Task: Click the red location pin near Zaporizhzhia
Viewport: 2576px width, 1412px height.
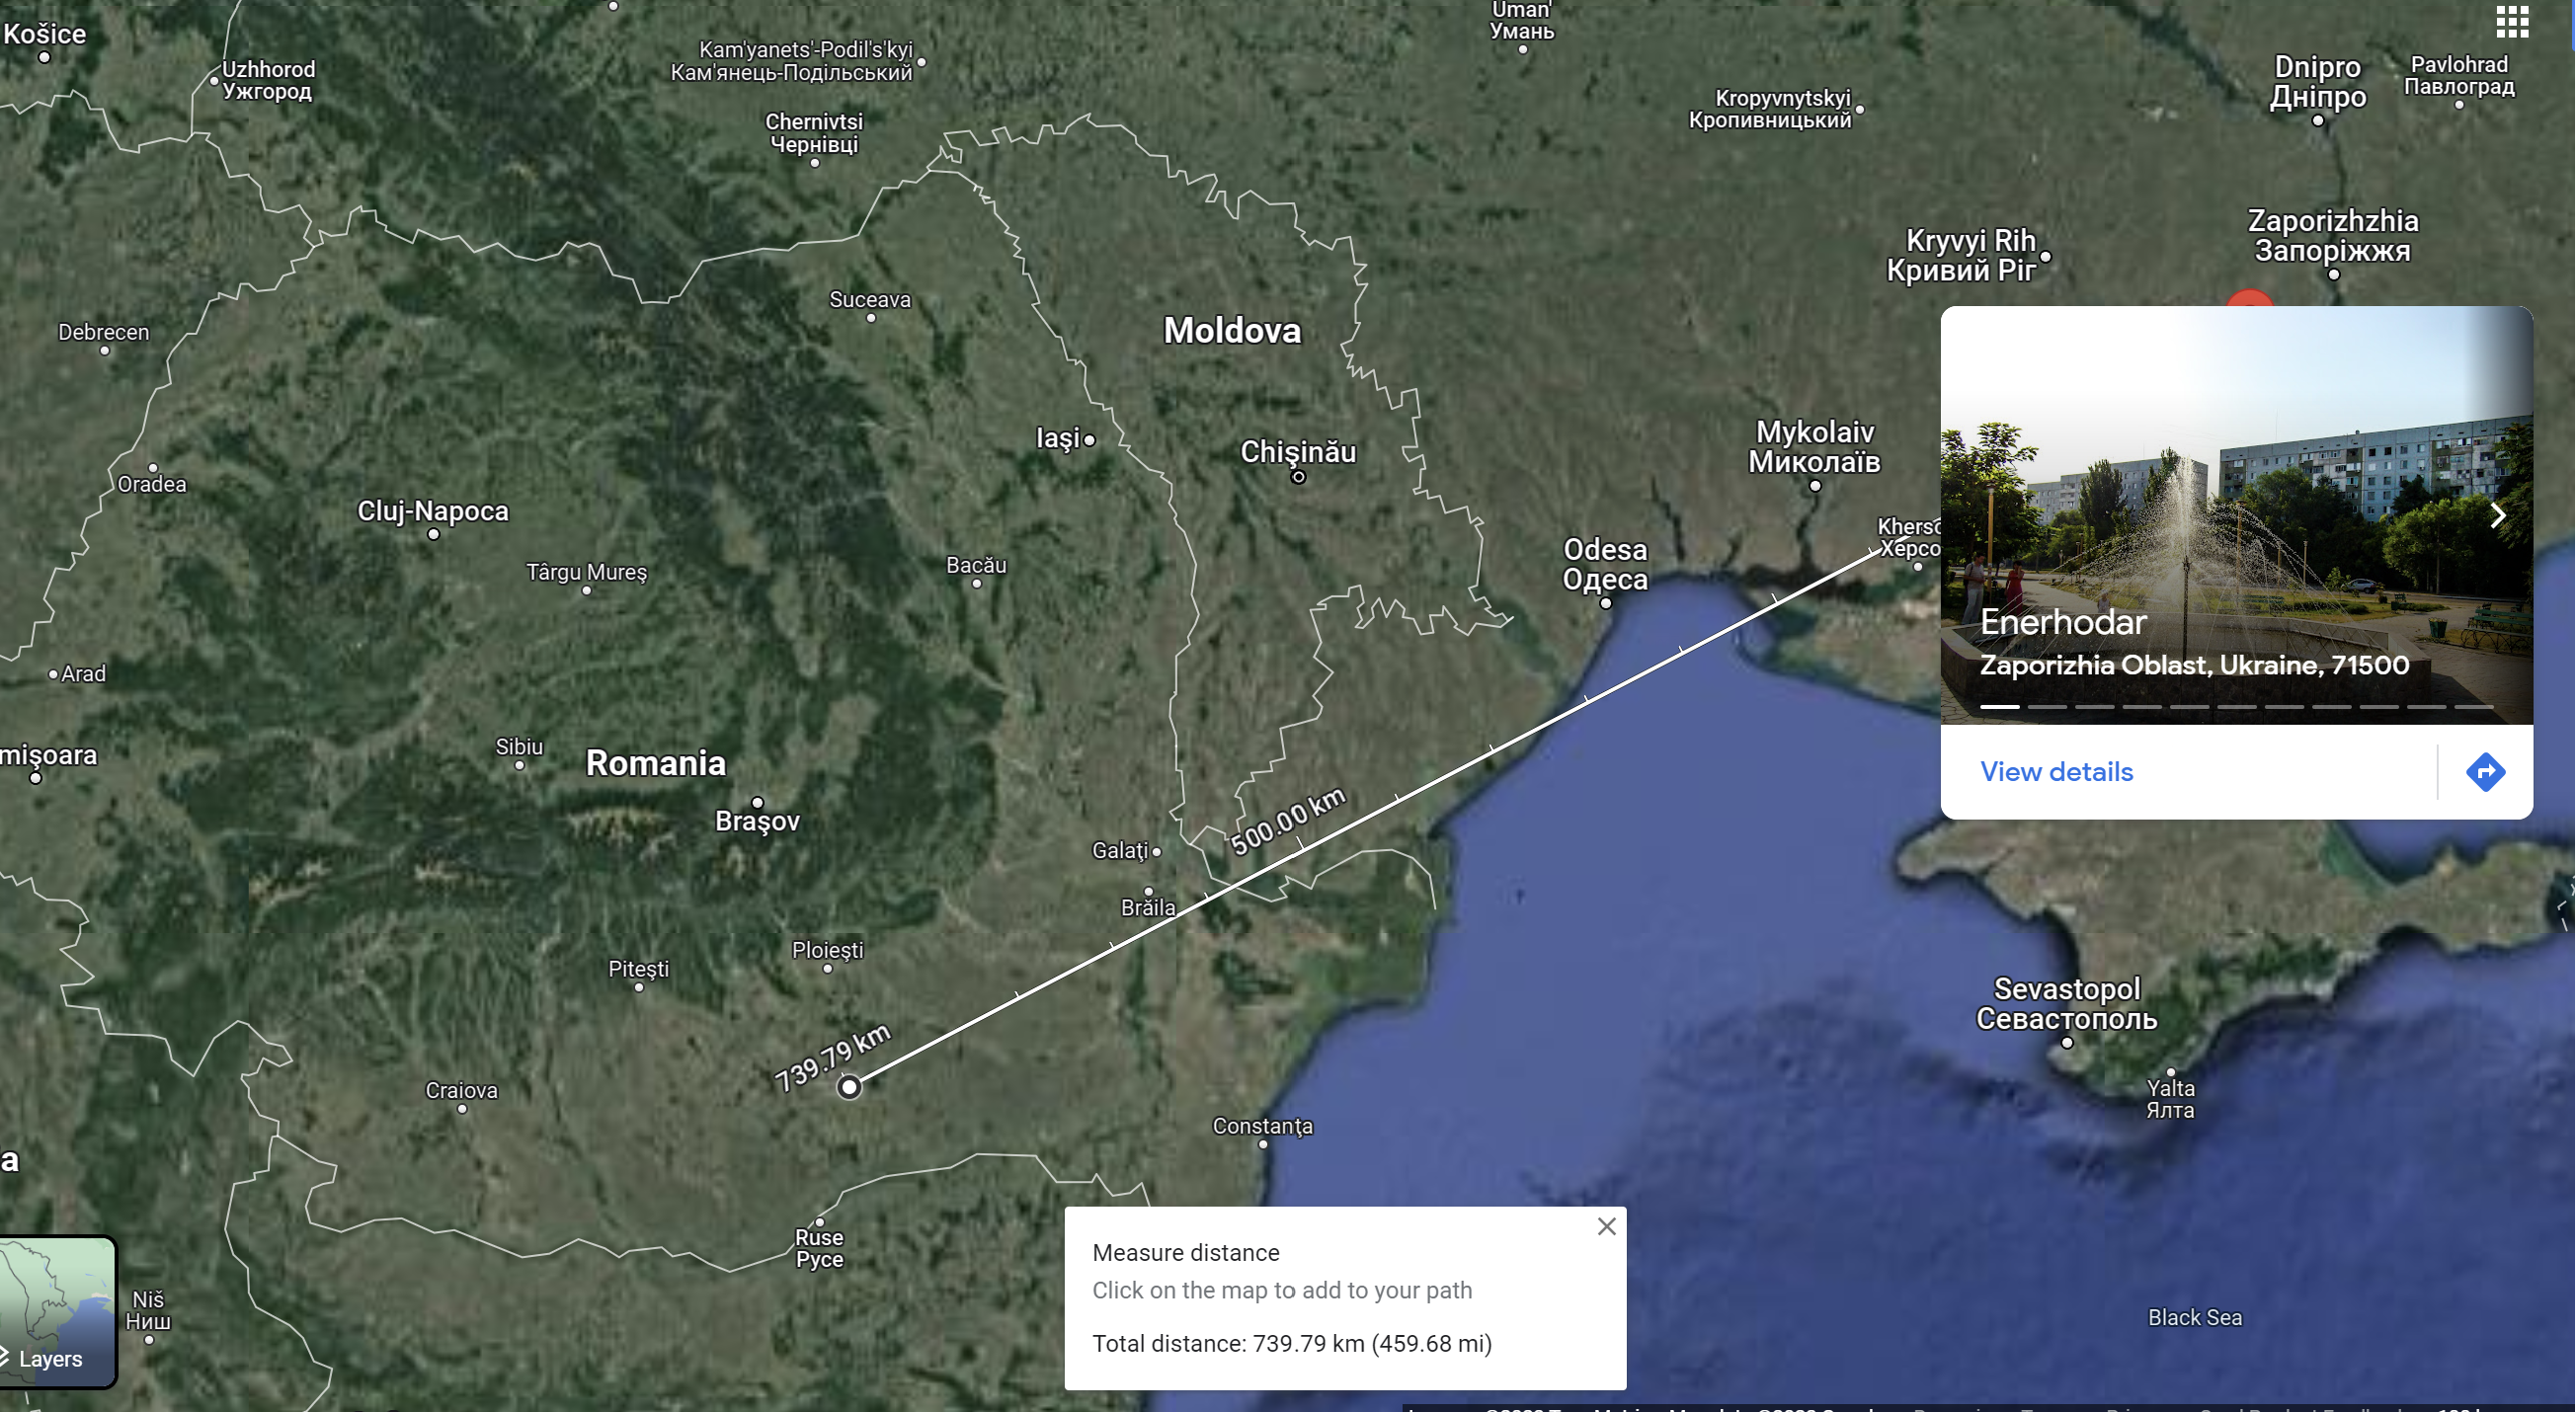Action: point(2249,297)
